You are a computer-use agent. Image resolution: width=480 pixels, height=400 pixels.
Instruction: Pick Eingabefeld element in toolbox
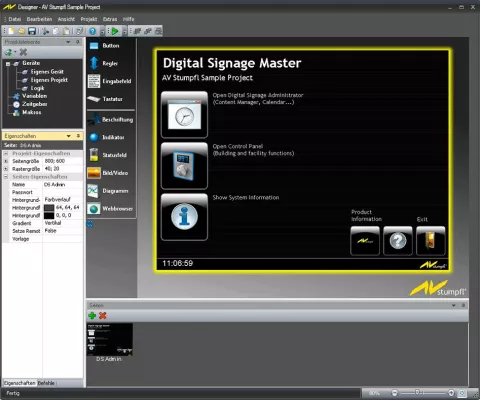[x=110, y=81]
